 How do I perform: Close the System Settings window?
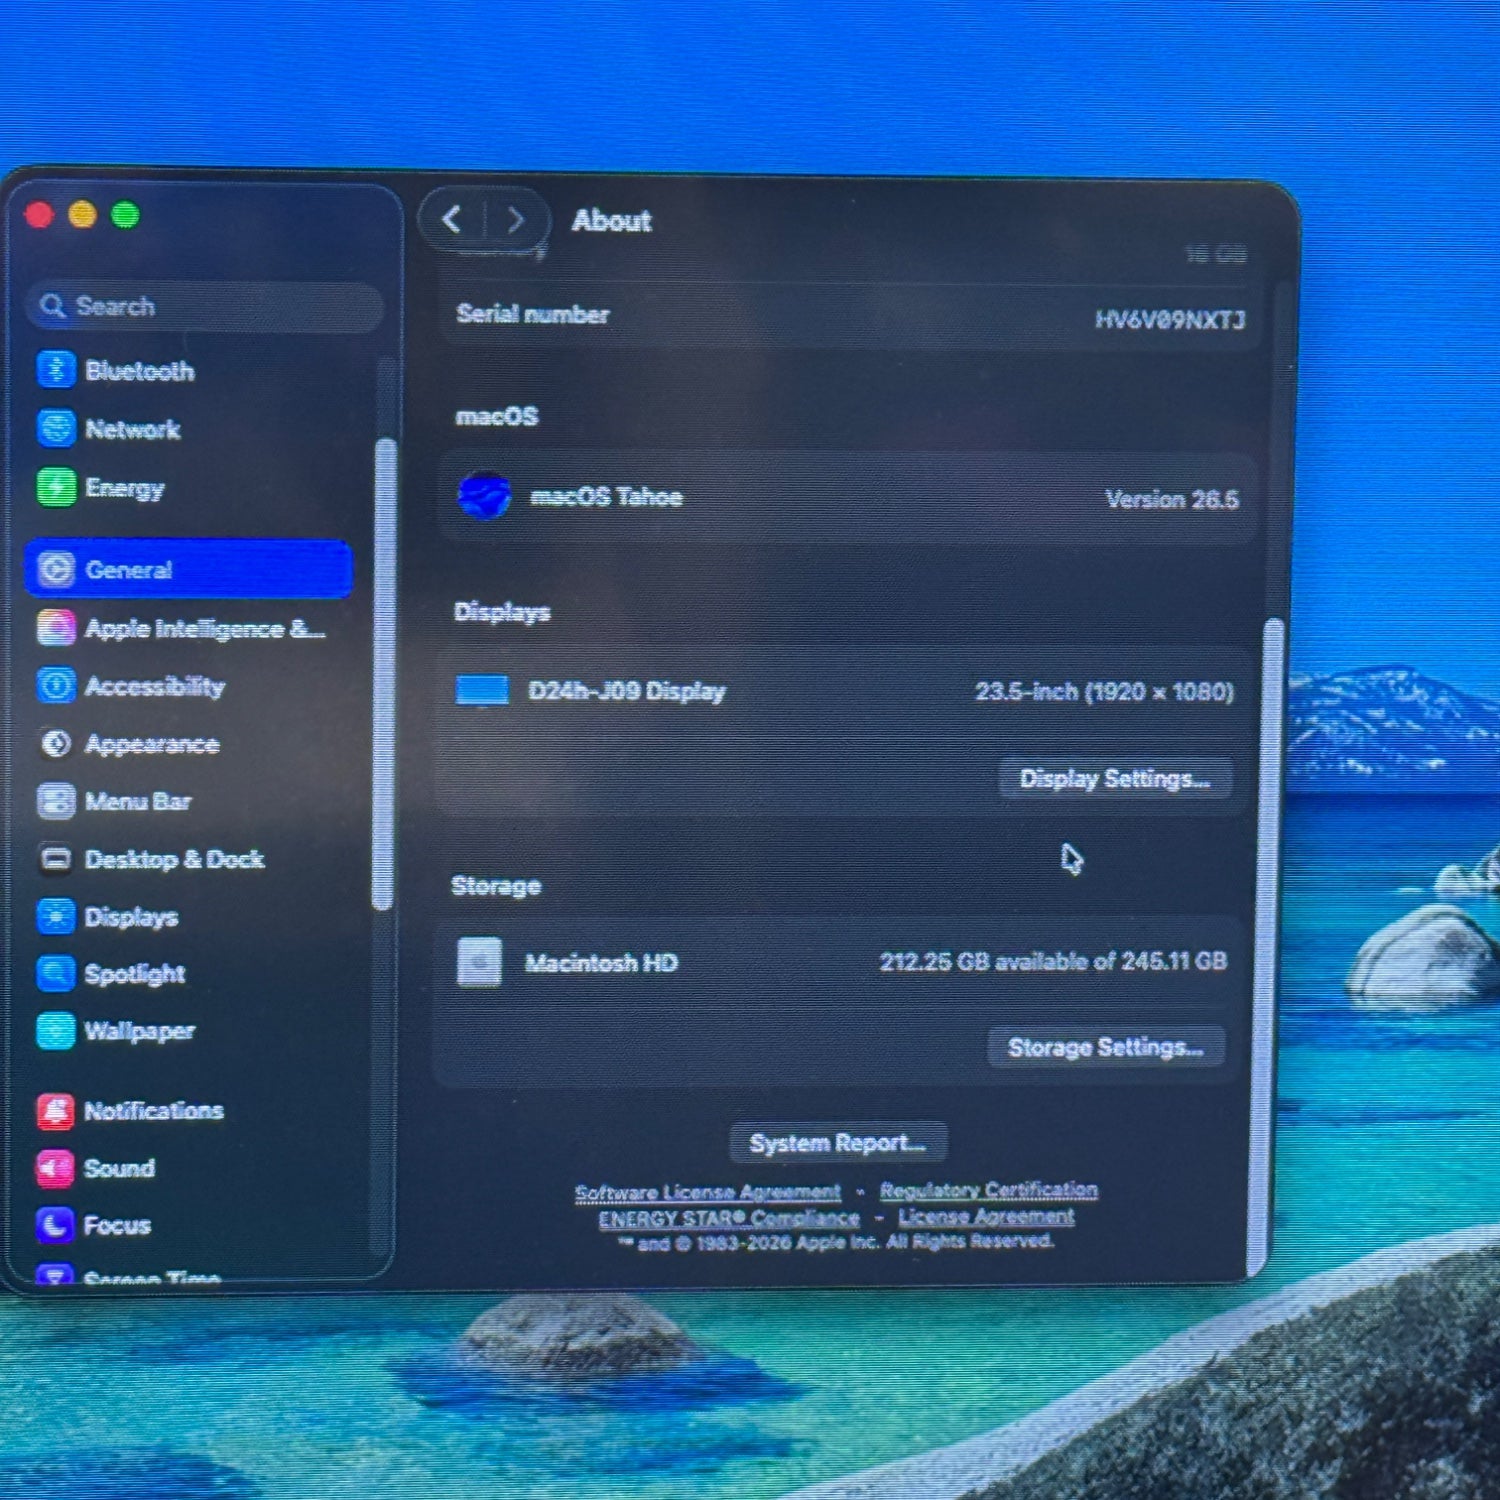click(x=39, y=214)
